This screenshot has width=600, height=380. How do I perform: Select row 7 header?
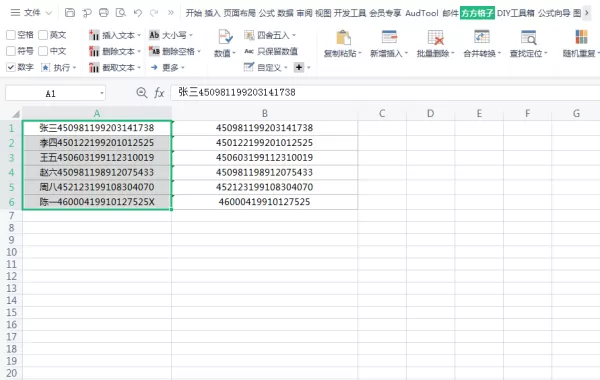(x=11, y=216)
